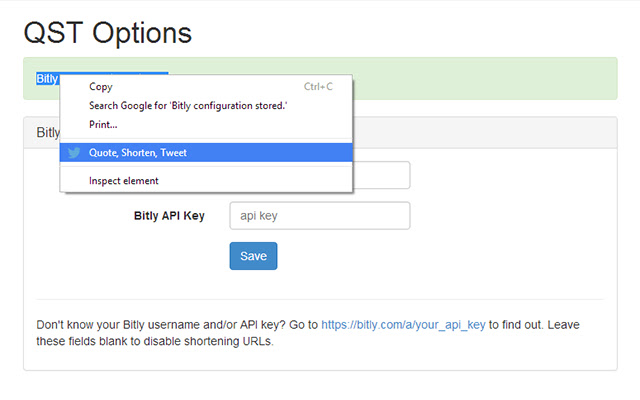Screen dimensions: 640x400
Task: Pick Quote, Shorten, Tweet menu entry
Action: coord(138,153)
